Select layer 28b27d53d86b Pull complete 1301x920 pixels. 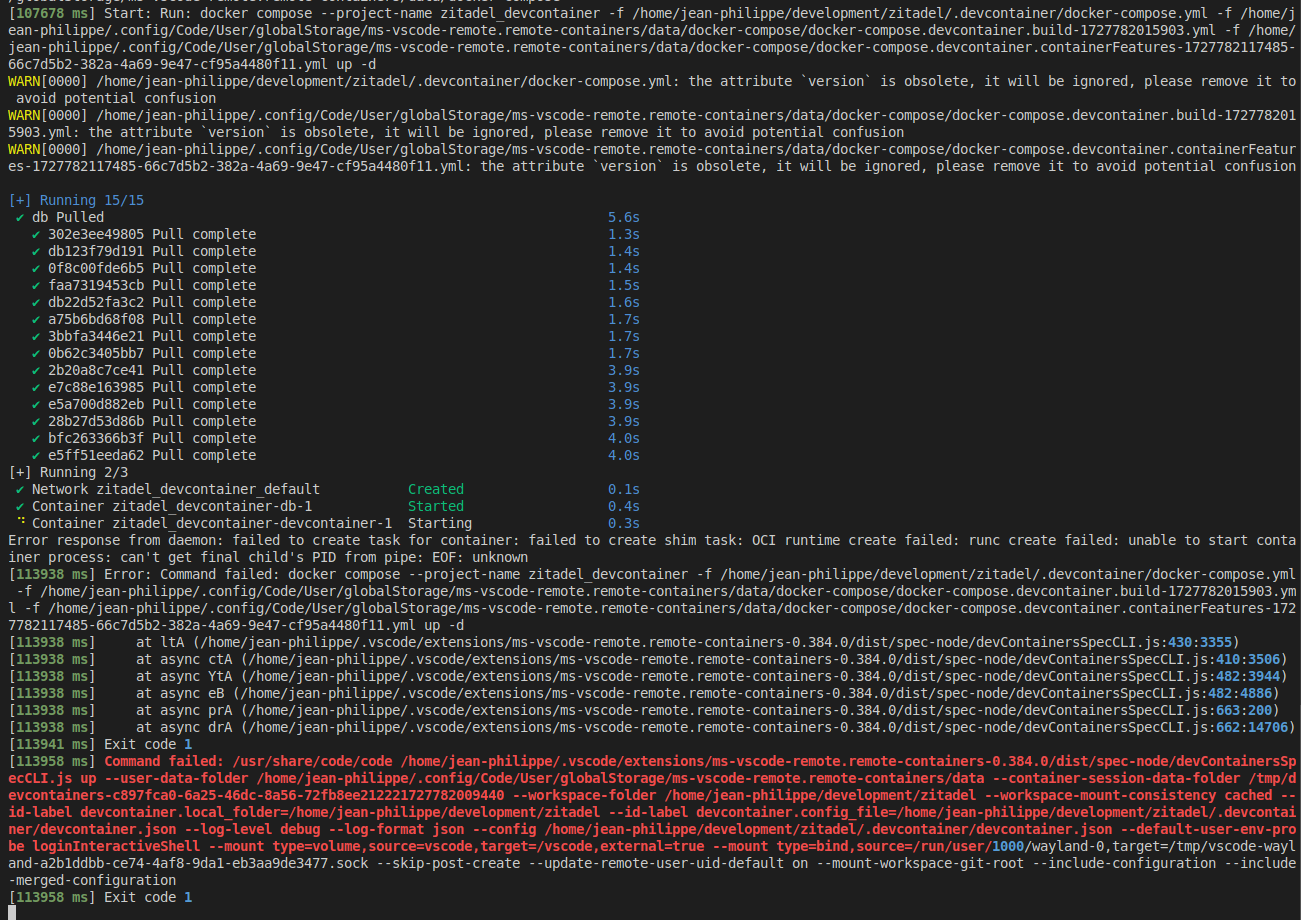(152, 421)
